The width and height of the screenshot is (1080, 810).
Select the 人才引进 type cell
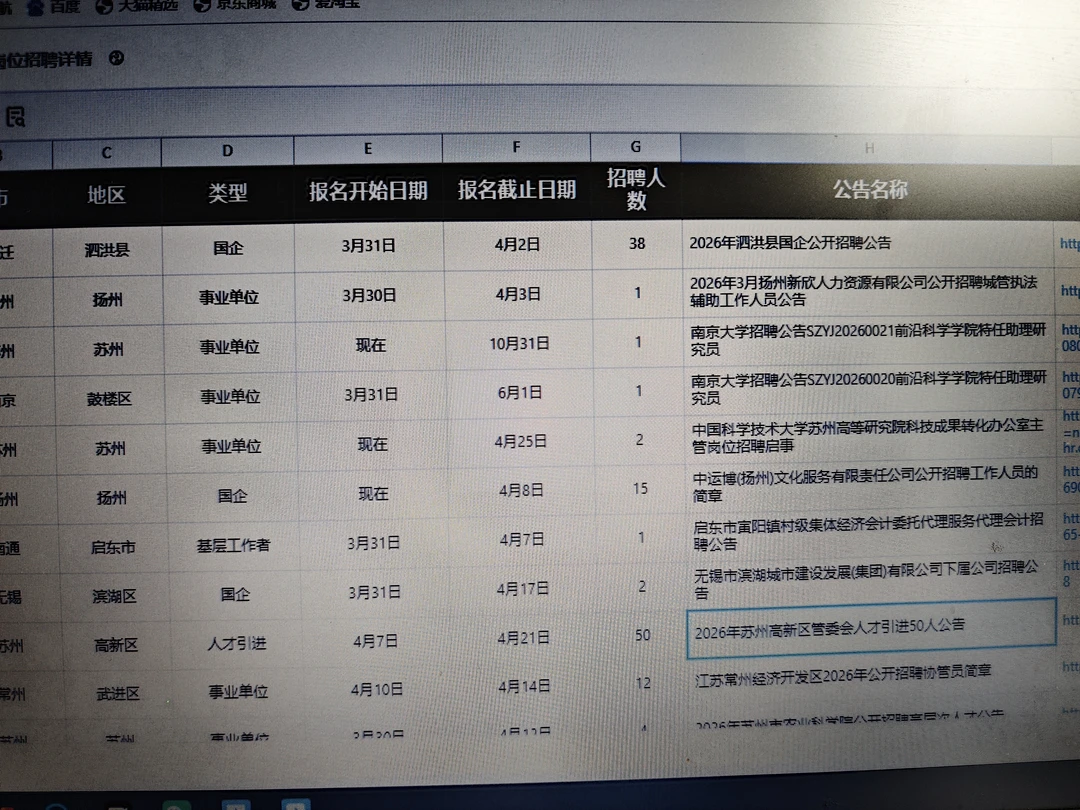pos(237,644)
